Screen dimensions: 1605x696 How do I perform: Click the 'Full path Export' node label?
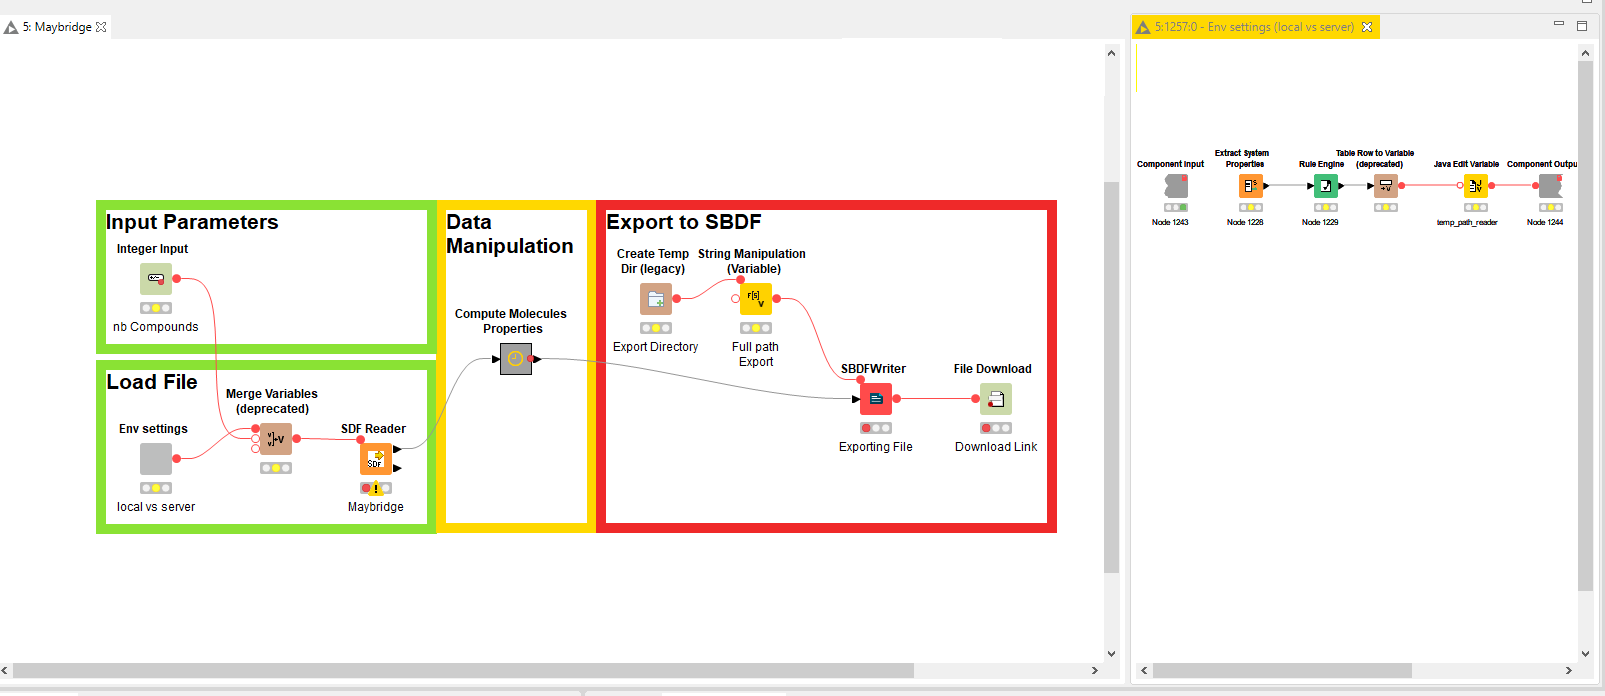[x=756, y=354]
